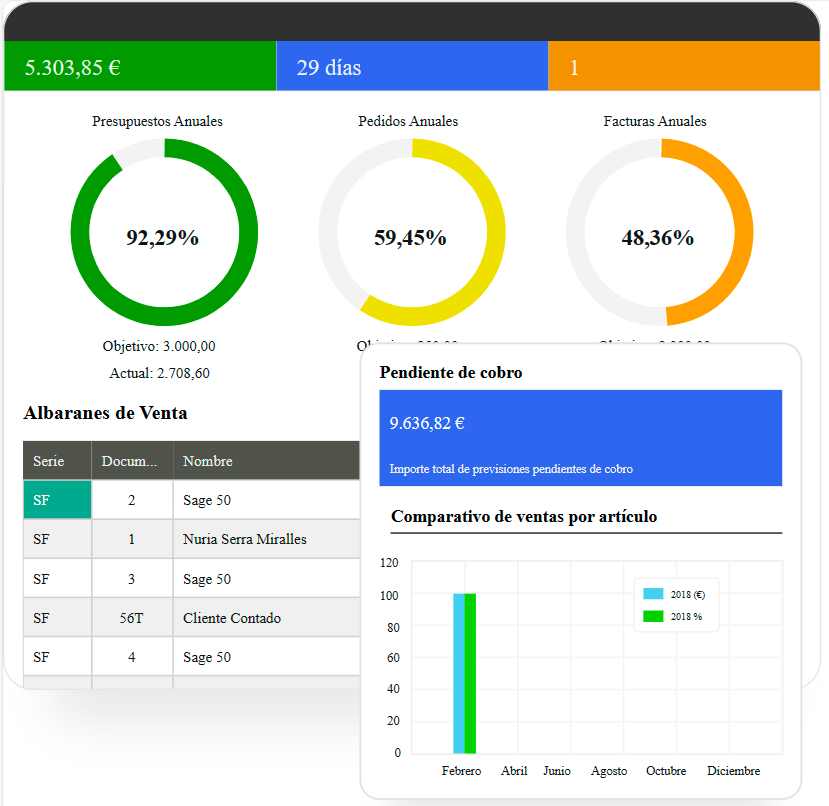The image size is (829, 806).
Task: Select document 56T cell
Action: 133,618
